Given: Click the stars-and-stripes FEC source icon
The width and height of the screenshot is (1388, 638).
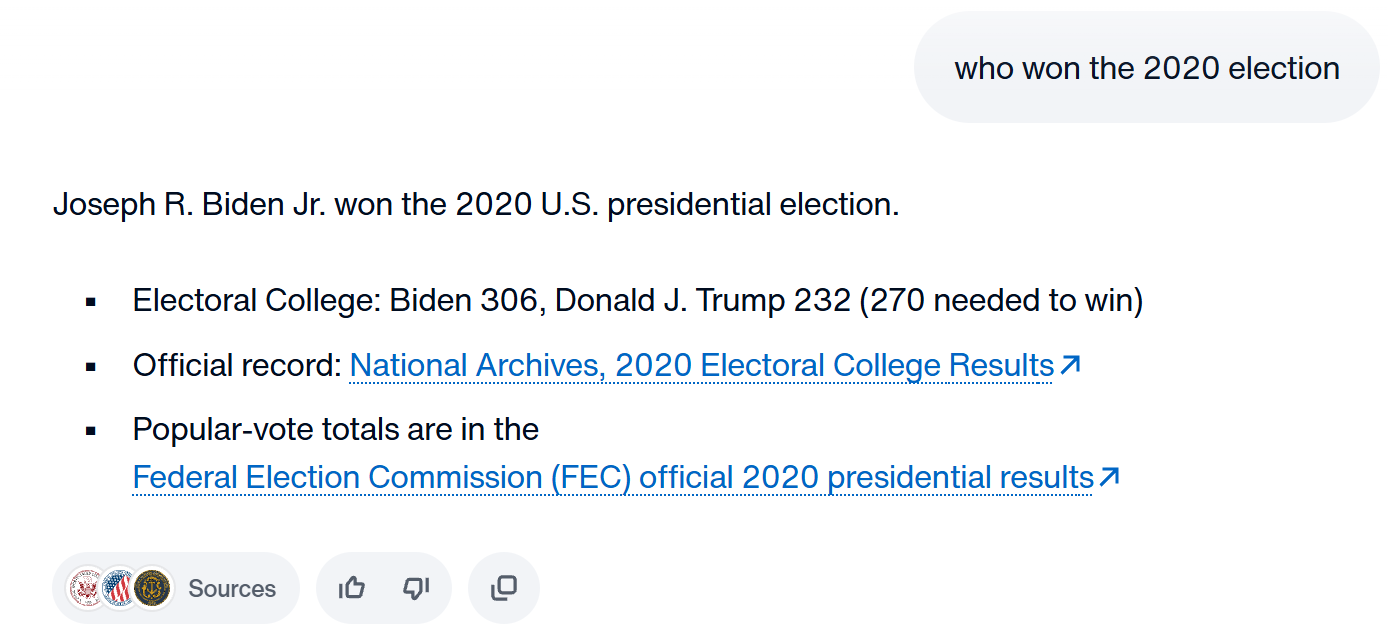Looking at the screenshot, I should pos(120,588).
